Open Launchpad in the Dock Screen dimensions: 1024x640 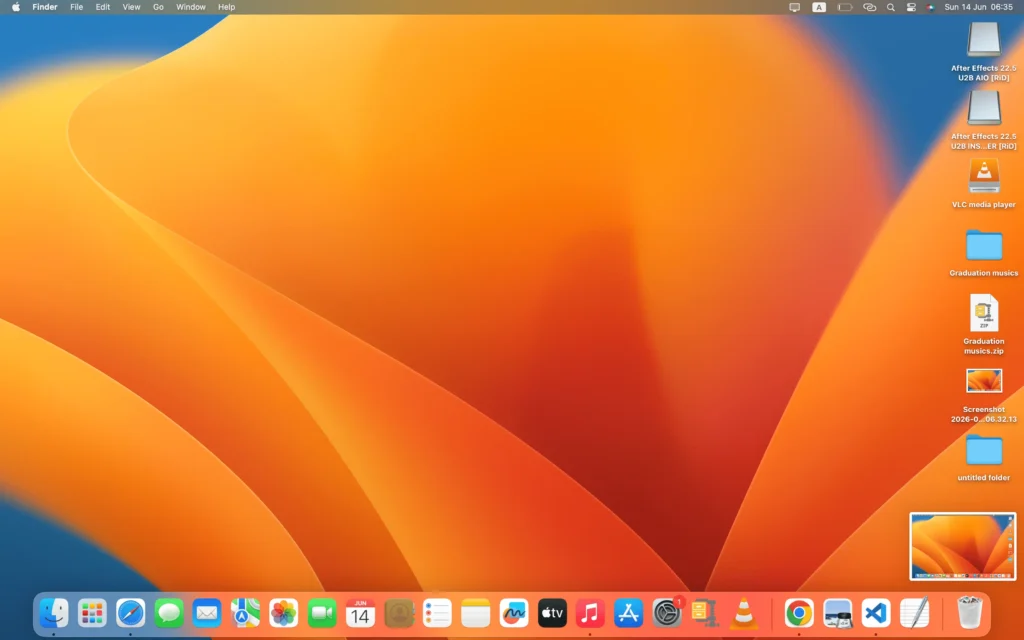coord(92,613)
